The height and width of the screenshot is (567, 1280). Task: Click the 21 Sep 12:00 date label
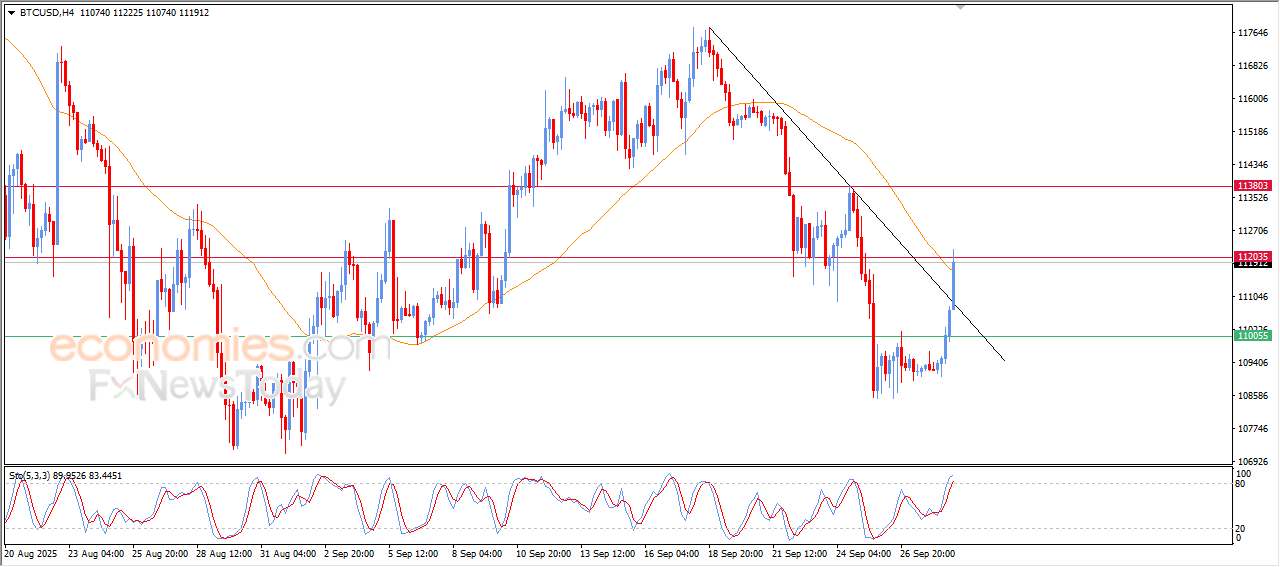(x=799, y=553)
